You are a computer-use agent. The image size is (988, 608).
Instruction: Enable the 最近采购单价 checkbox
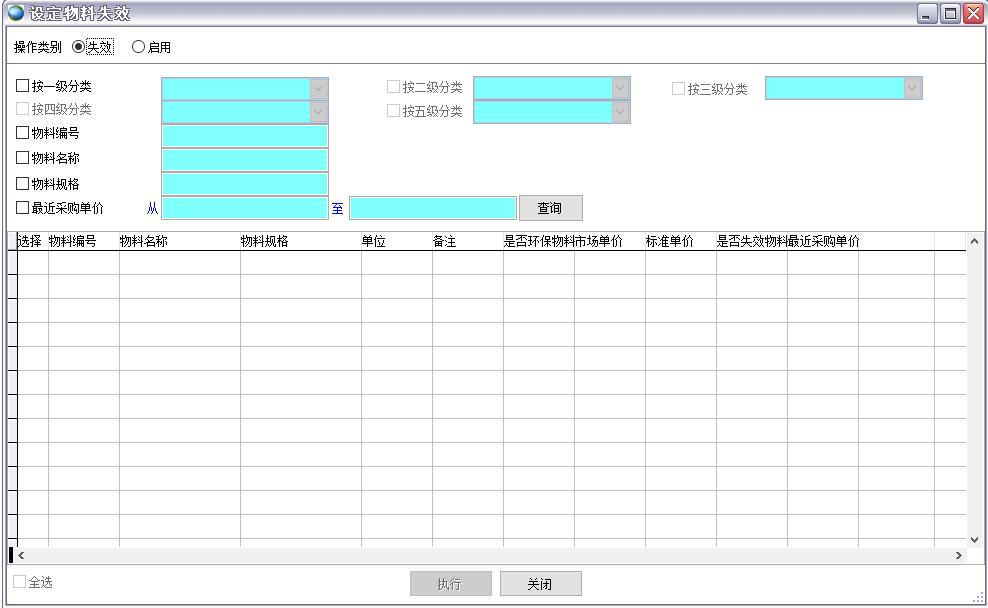pyautogui.click(x=23, y=208)
